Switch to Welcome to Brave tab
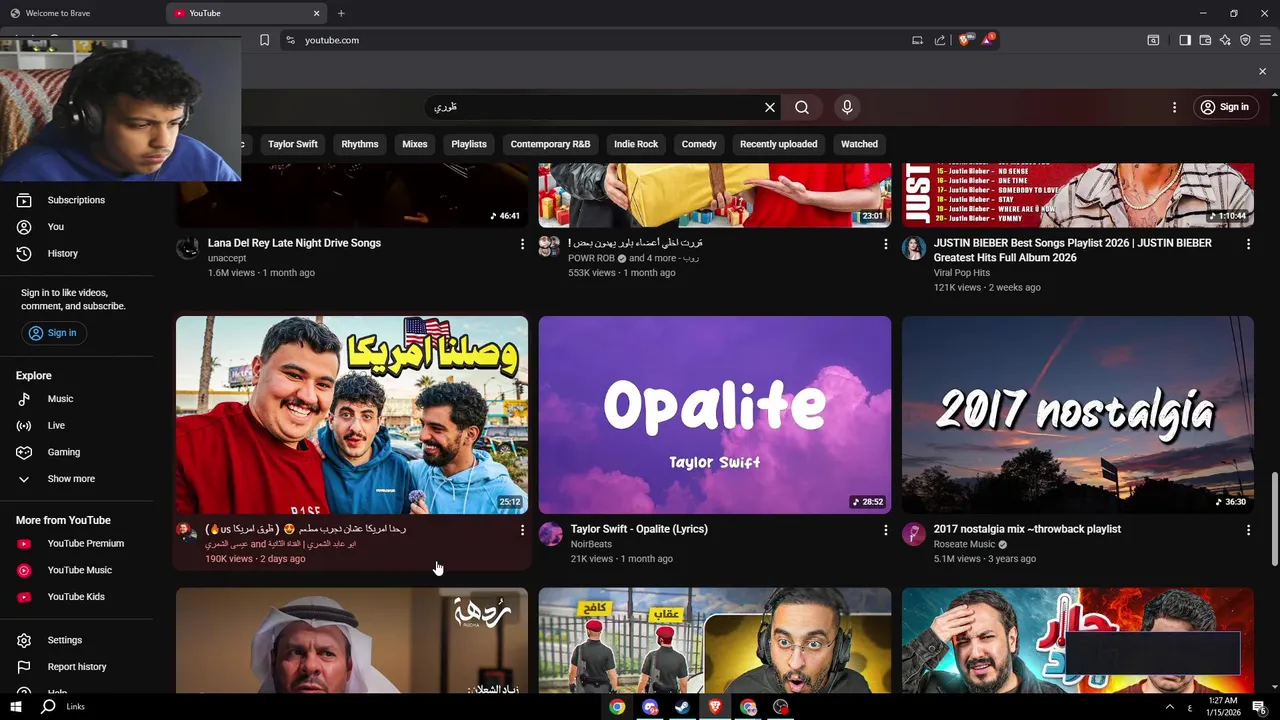 click(80, 13)
